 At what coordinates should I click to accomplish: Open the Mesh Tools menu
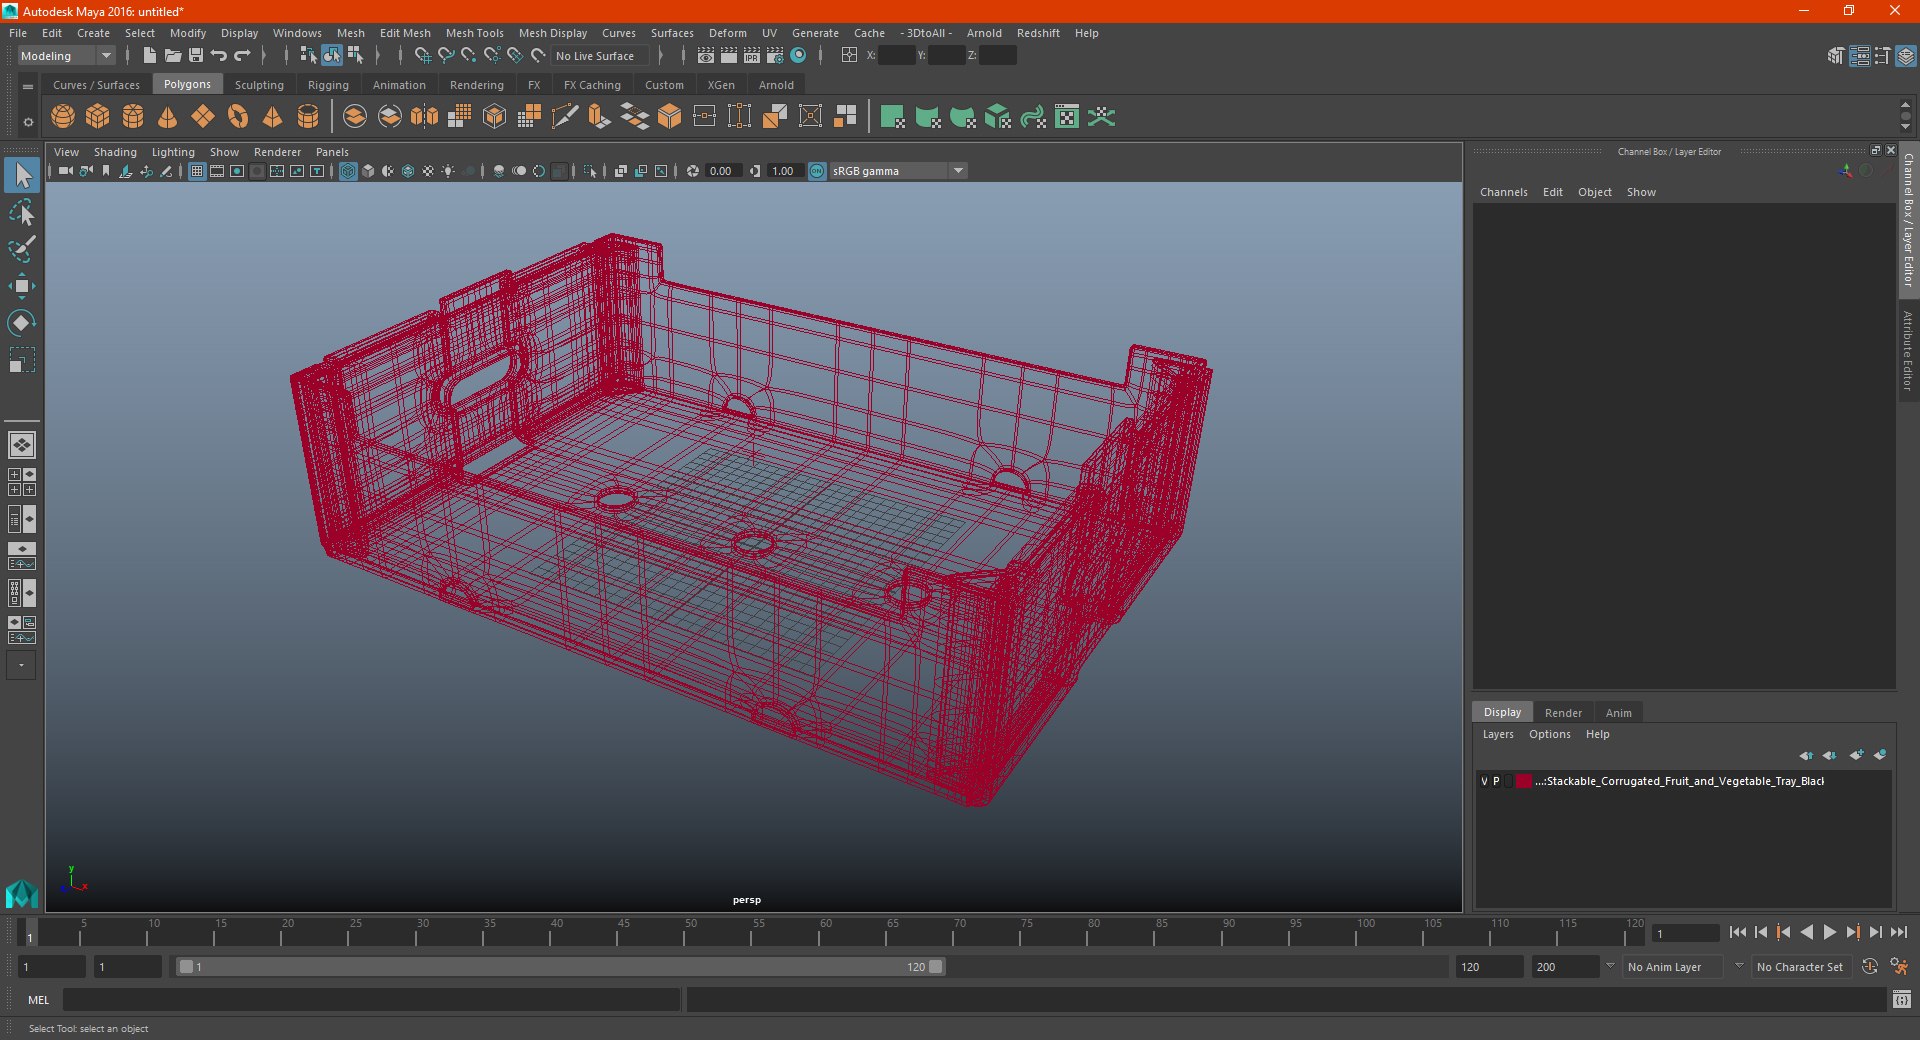pos(474,33)
